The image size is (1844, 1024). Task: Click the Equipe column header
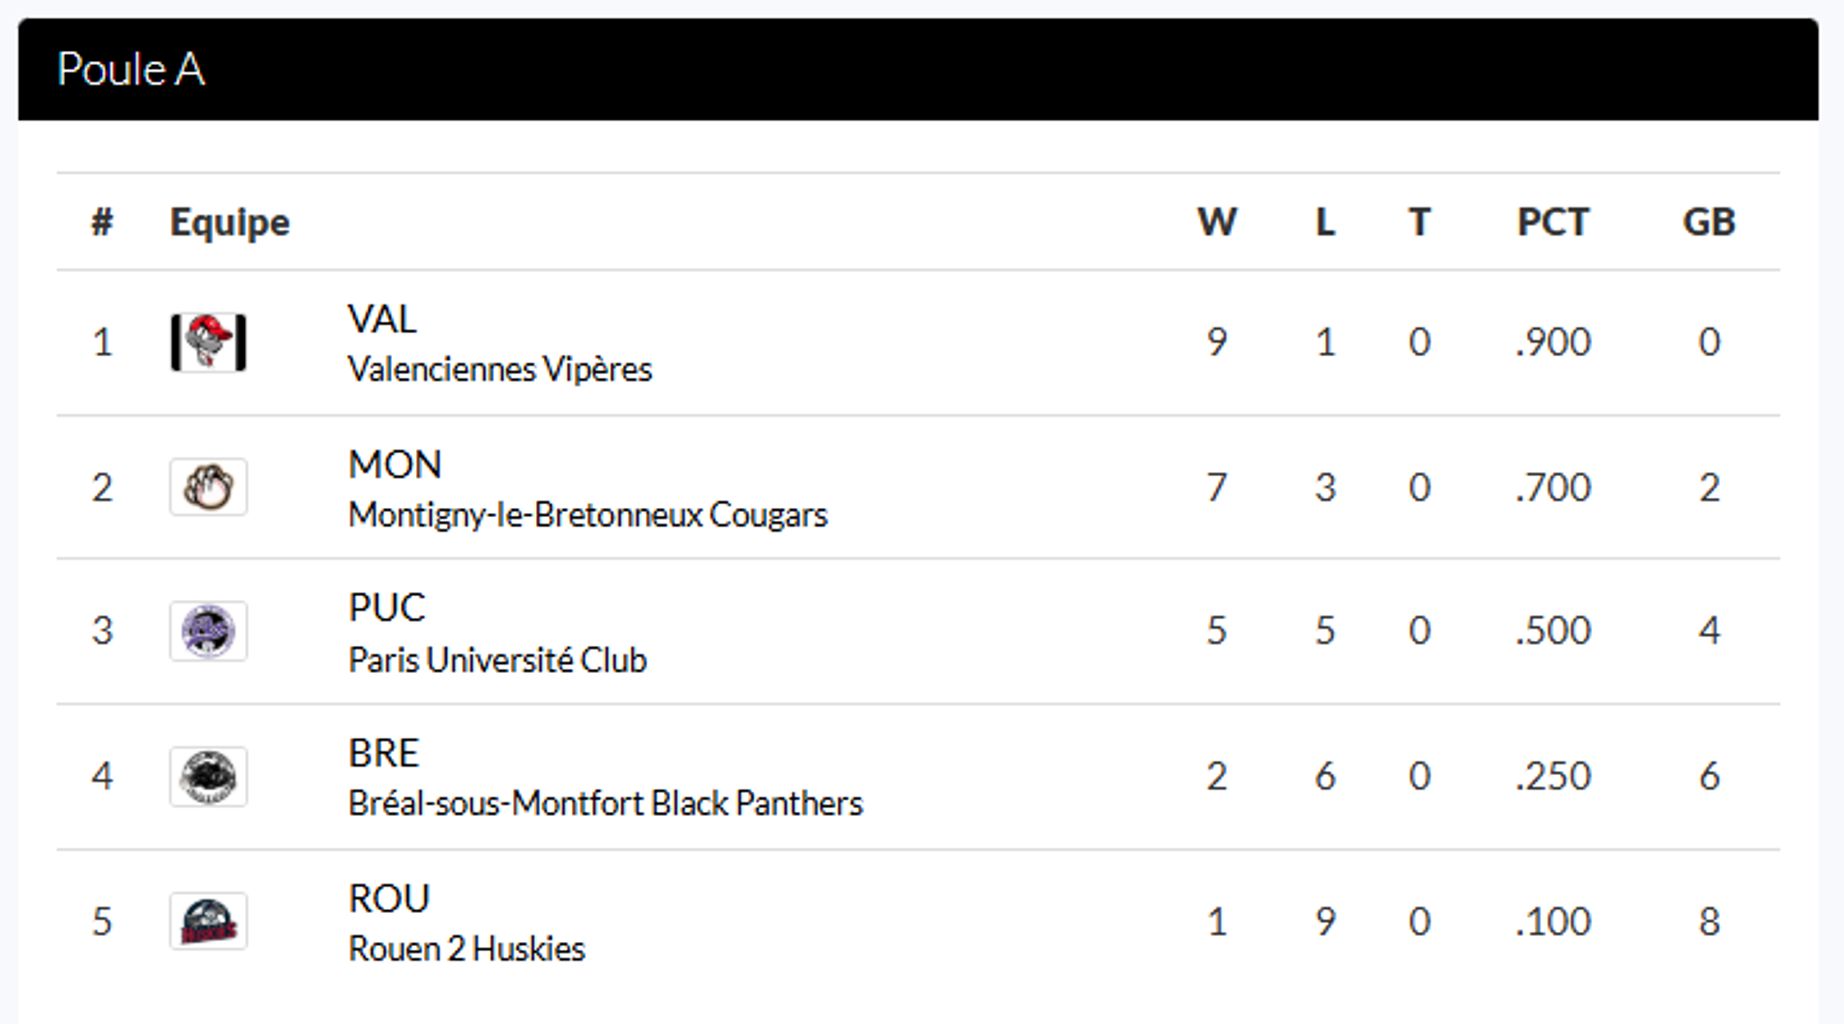coord(229,221)
